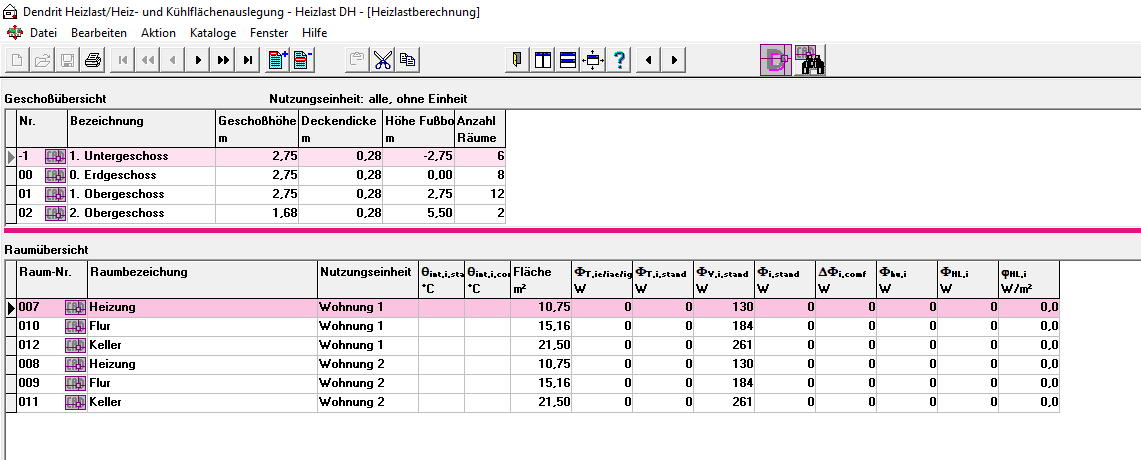Click the Höhe Fußboden value 5,50
This screenshot has height=460, width=1141.
tap(419, 213)
